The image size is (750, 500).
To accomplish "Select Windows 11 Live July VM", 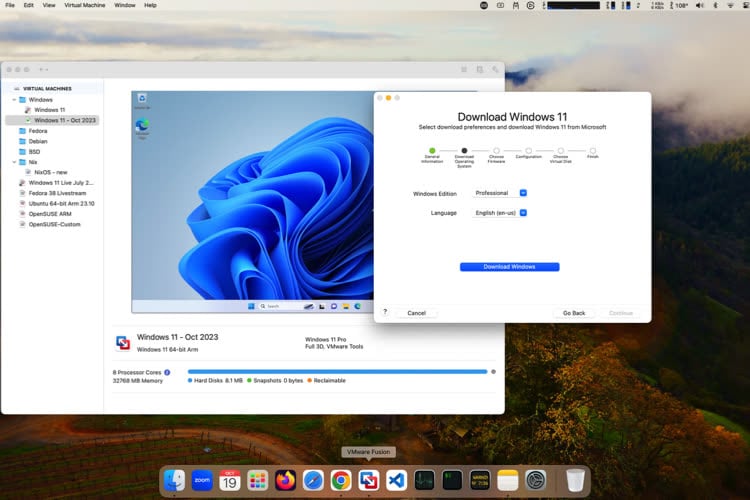I will pyautogui.click(x=61, y=183).
